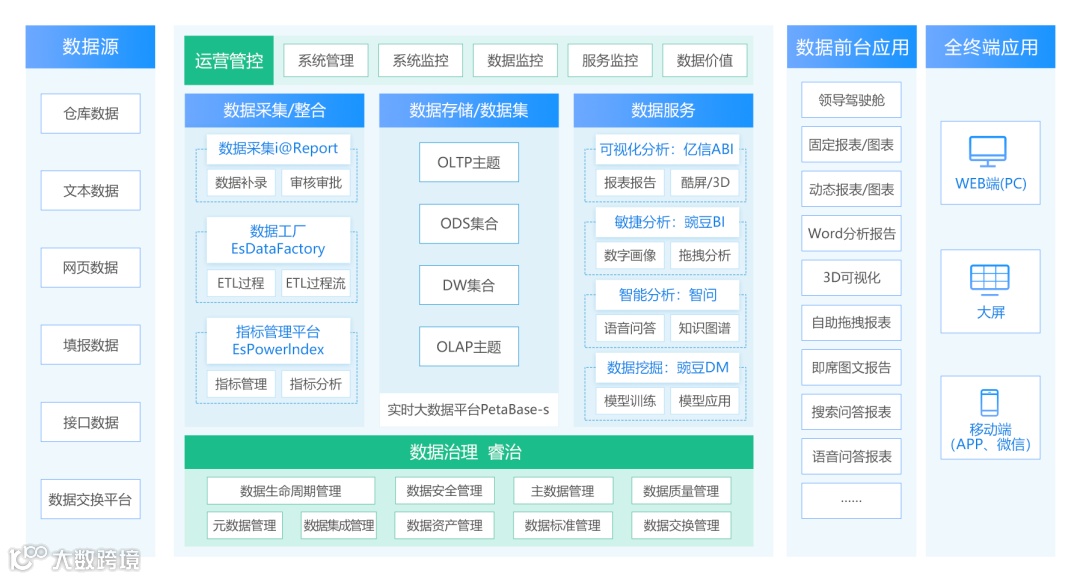
Task: Click the 数据治理 睿治 green bar
Action: tap(468, 452)
